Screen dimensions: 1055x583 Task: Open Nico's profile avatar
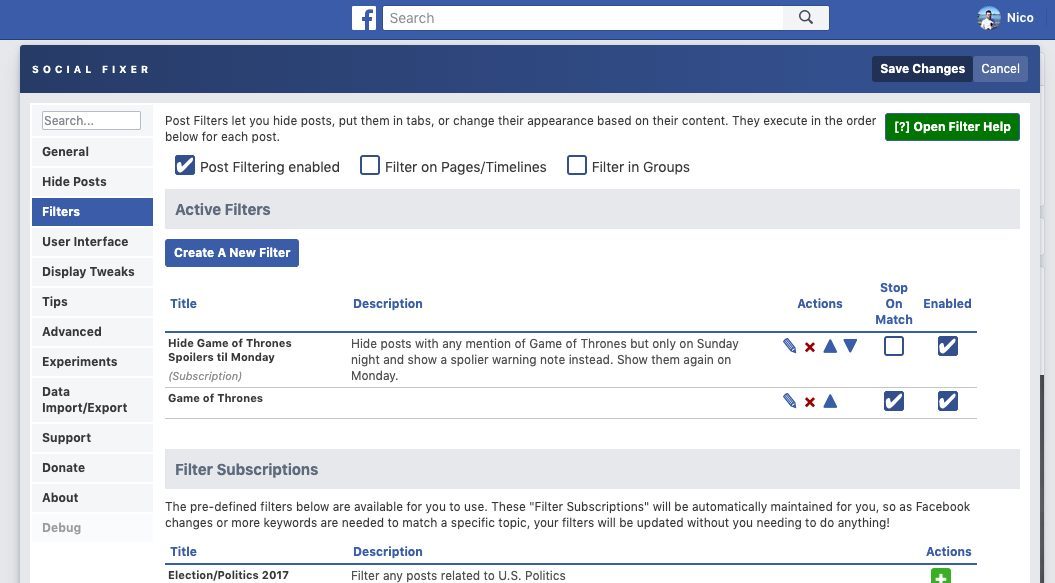point(988,18)
